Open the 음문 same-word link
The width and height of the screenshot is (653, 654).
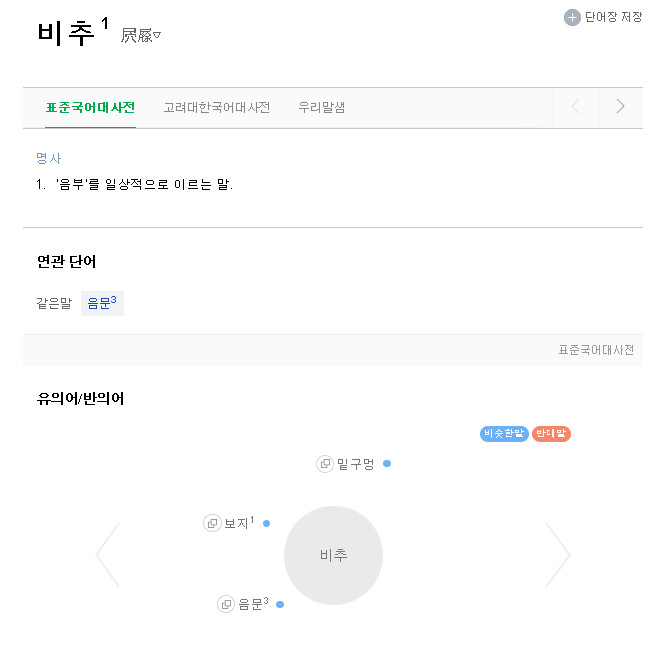pyautogui.click(x=102, y=303)
